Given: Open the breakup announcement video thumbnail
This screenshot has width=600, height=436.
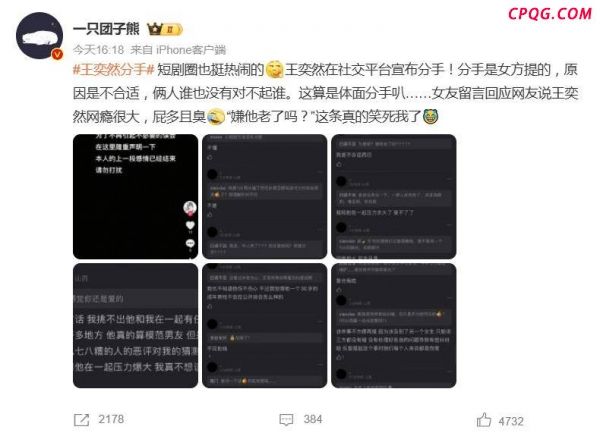Looking at the screenshot, I should [x=135, y=197].
